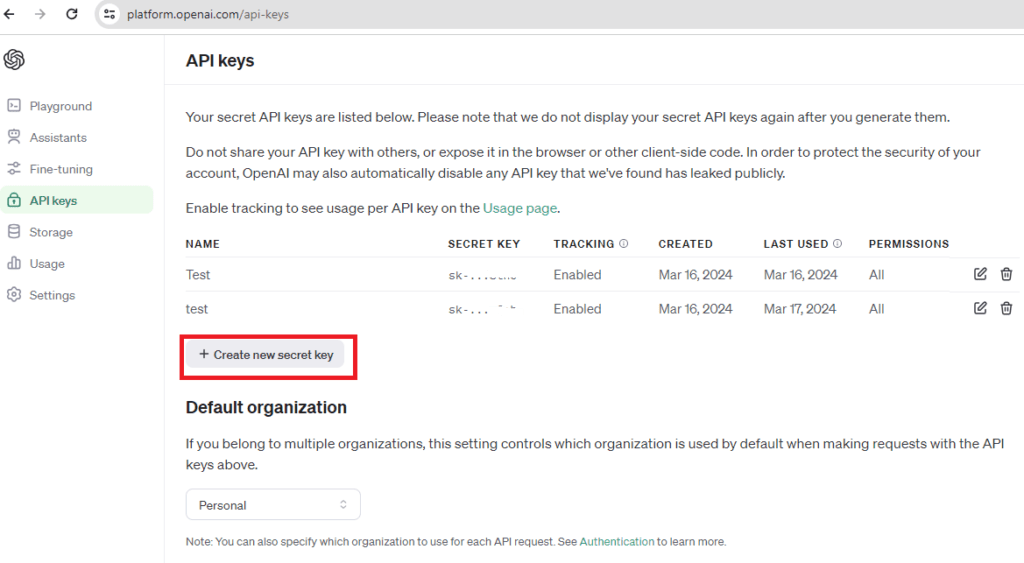
Task: Click the CREATED column header
Action: 685,244
